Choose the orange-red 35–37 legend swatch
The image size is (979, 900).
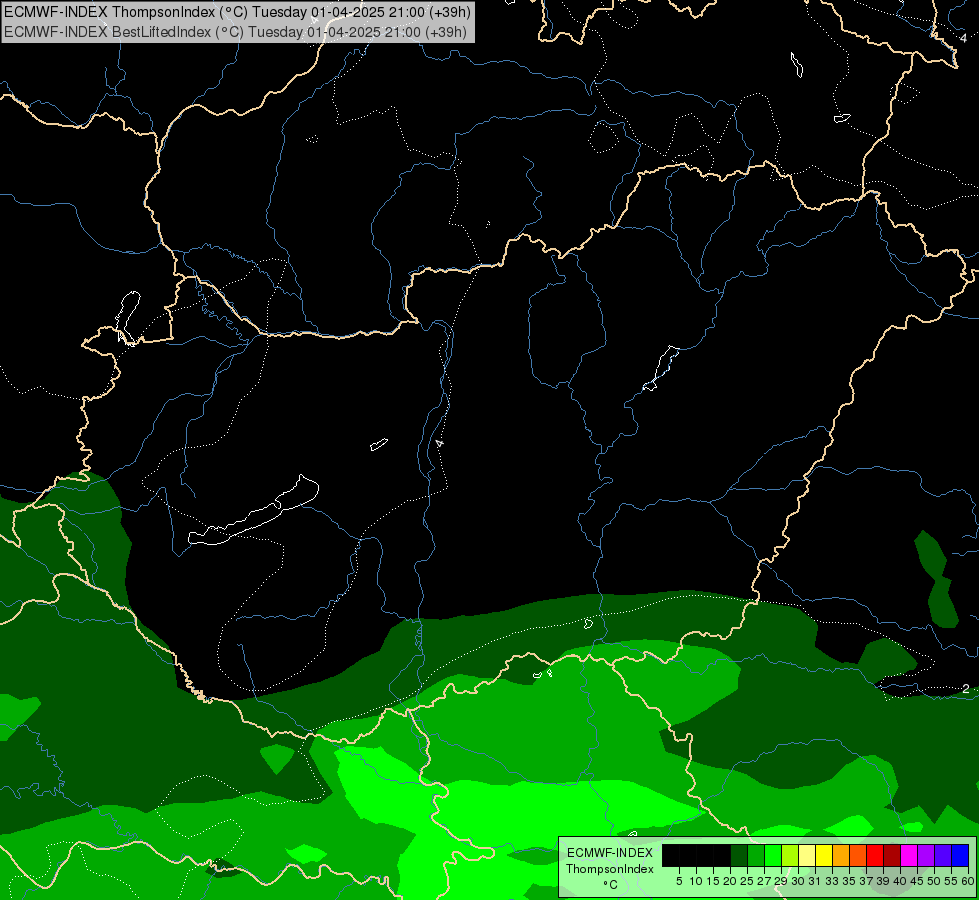858,856
